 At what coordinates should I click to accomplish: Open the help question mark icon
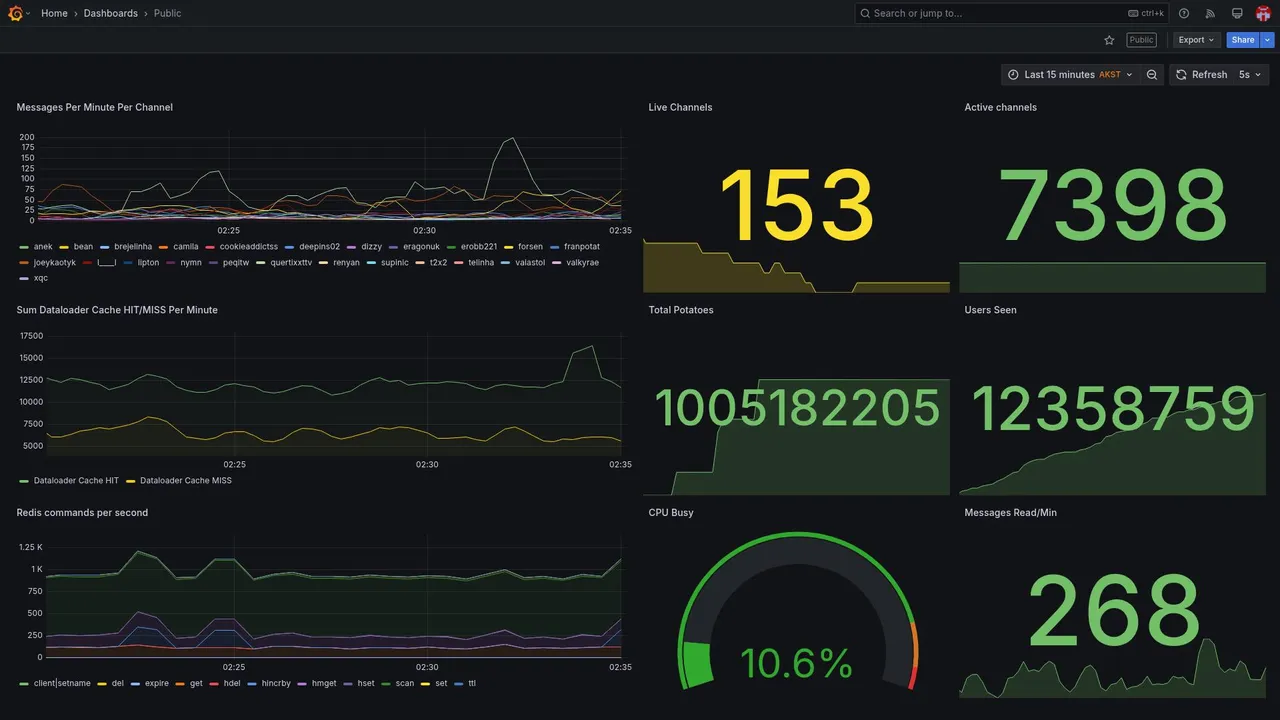click(x=1184, y=13)
